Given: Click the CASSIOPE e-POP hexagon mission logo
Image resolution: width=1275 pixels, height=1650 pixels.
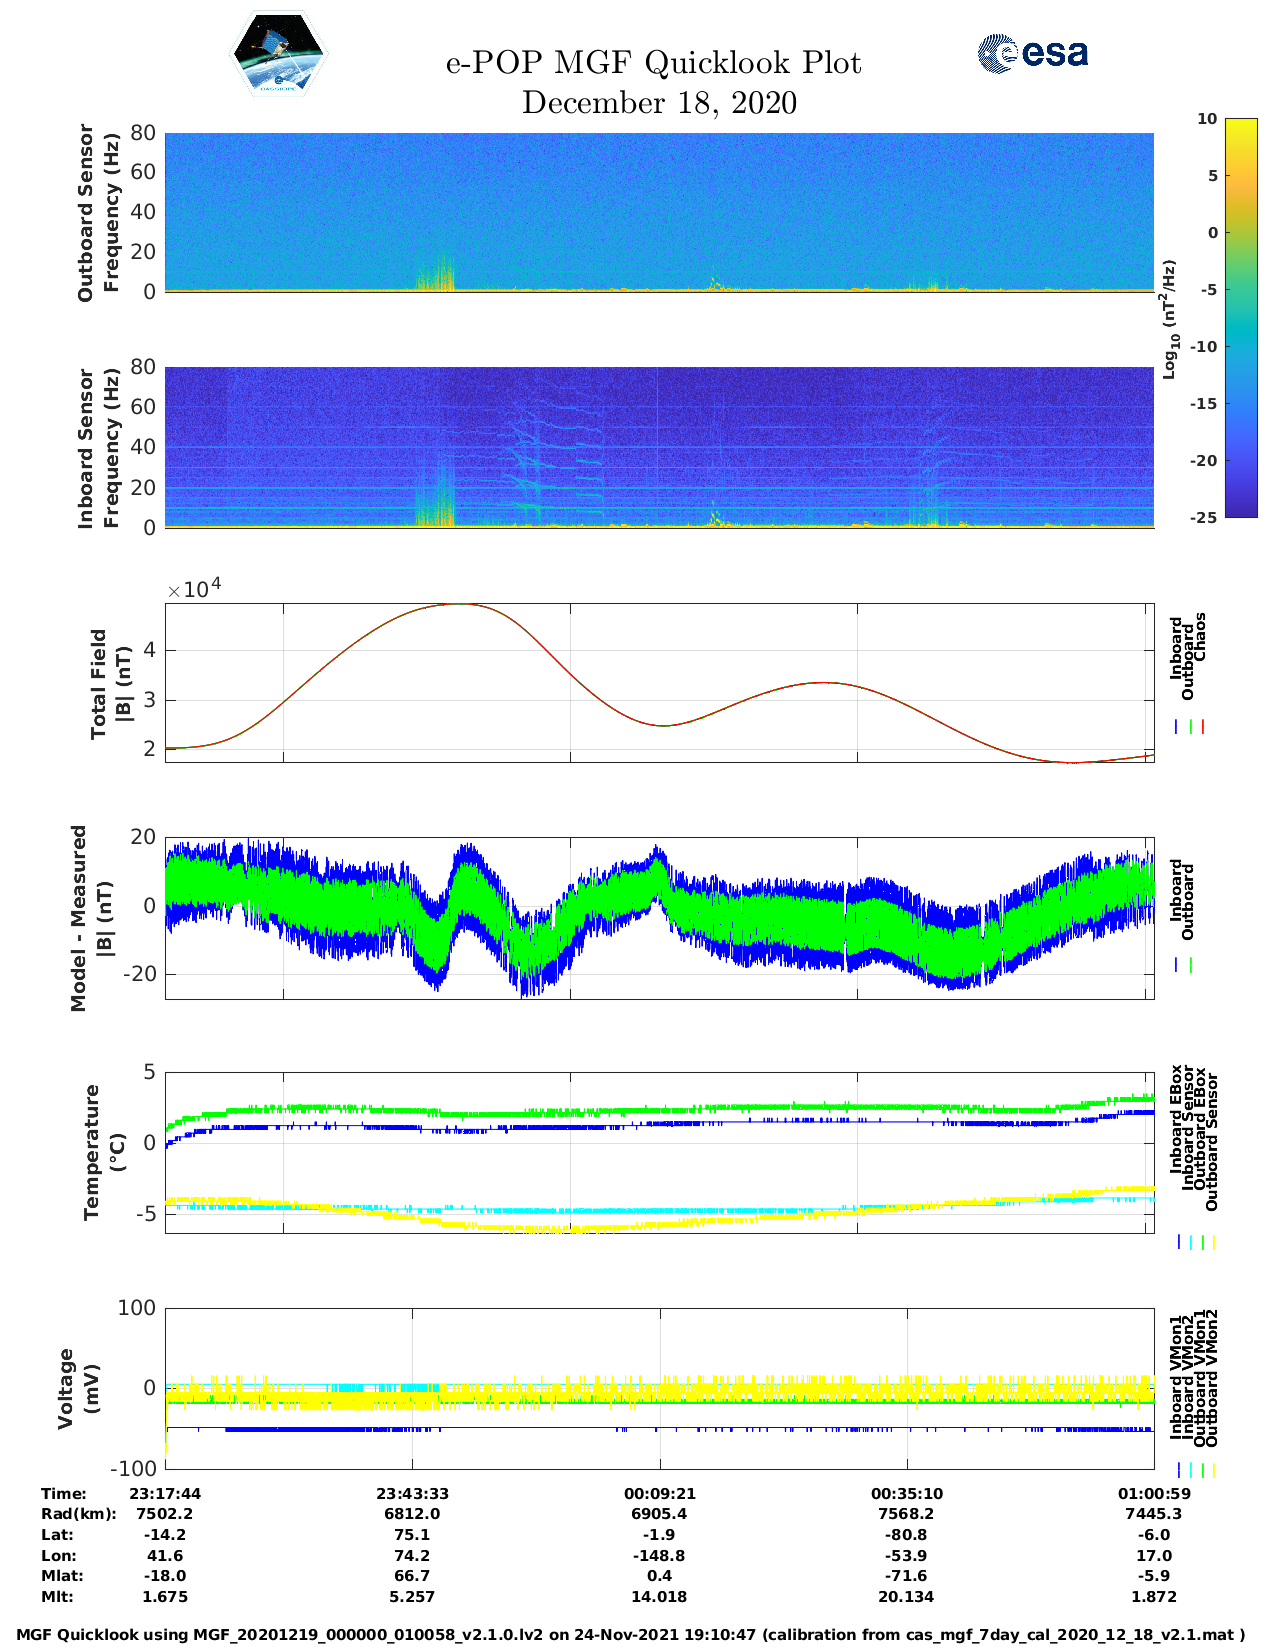Looking at the screenshot, I should click(278, 55).
